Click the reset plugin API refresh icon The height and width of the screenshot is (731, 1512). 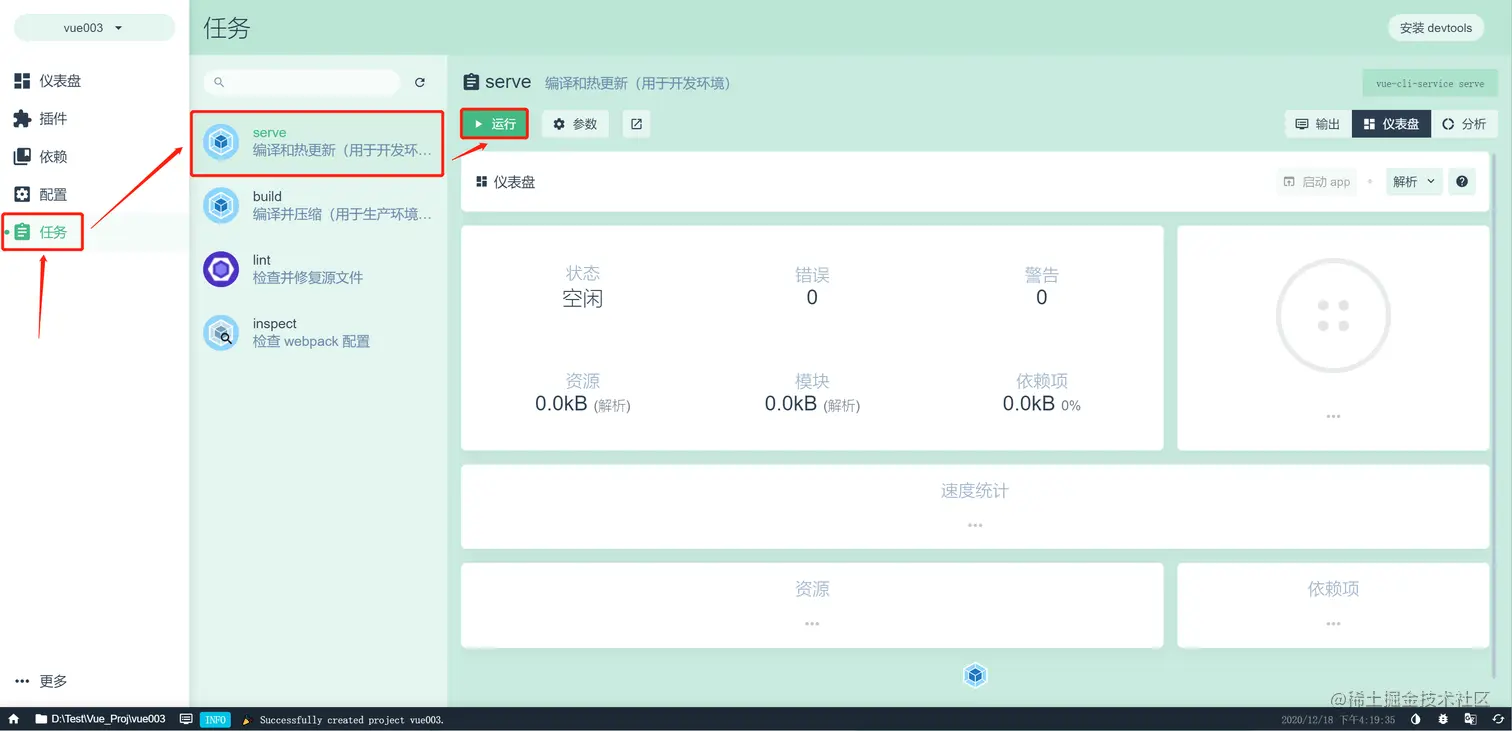click(1497, 720)
